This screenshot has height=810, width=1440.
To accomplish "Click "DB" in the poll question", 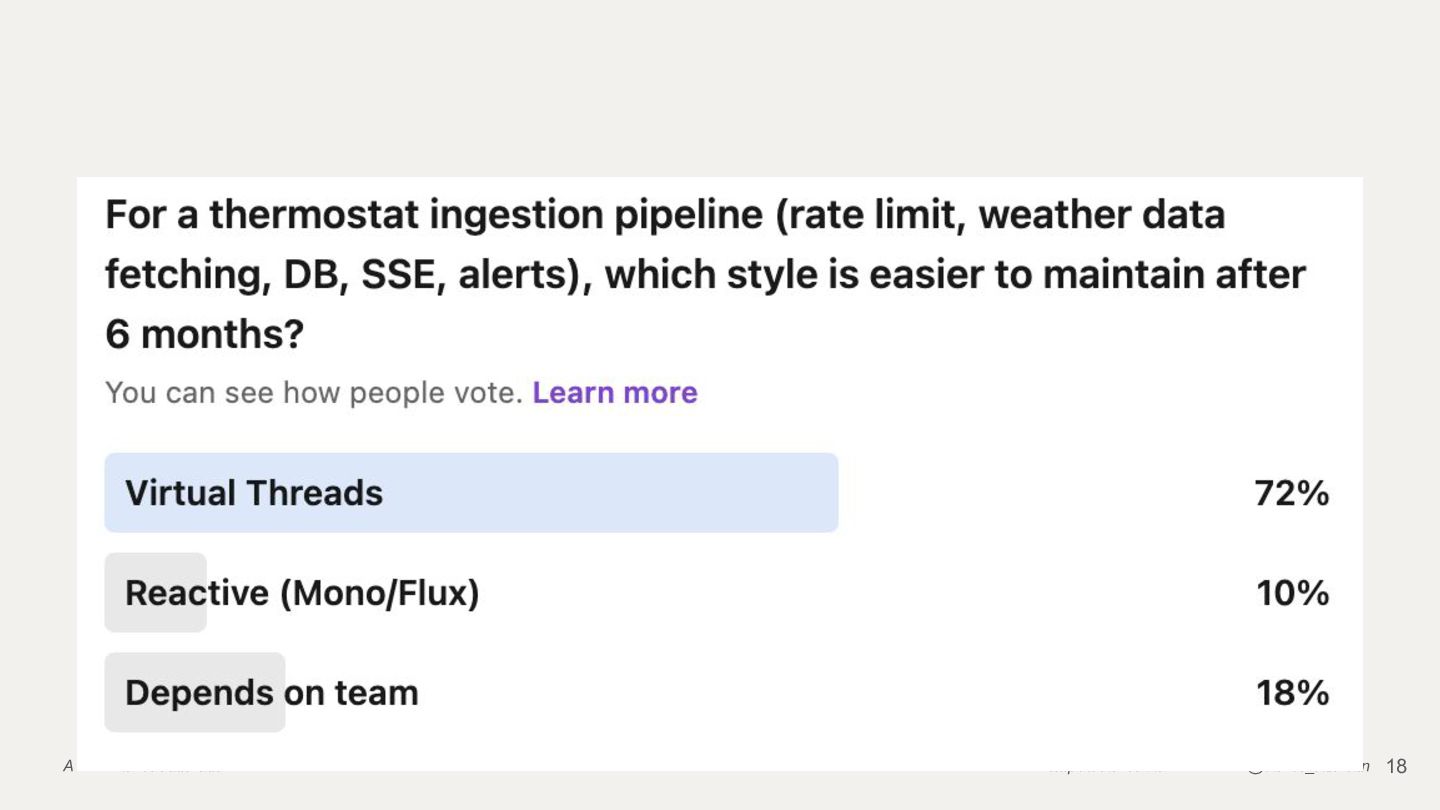I will tap(314, 275).
